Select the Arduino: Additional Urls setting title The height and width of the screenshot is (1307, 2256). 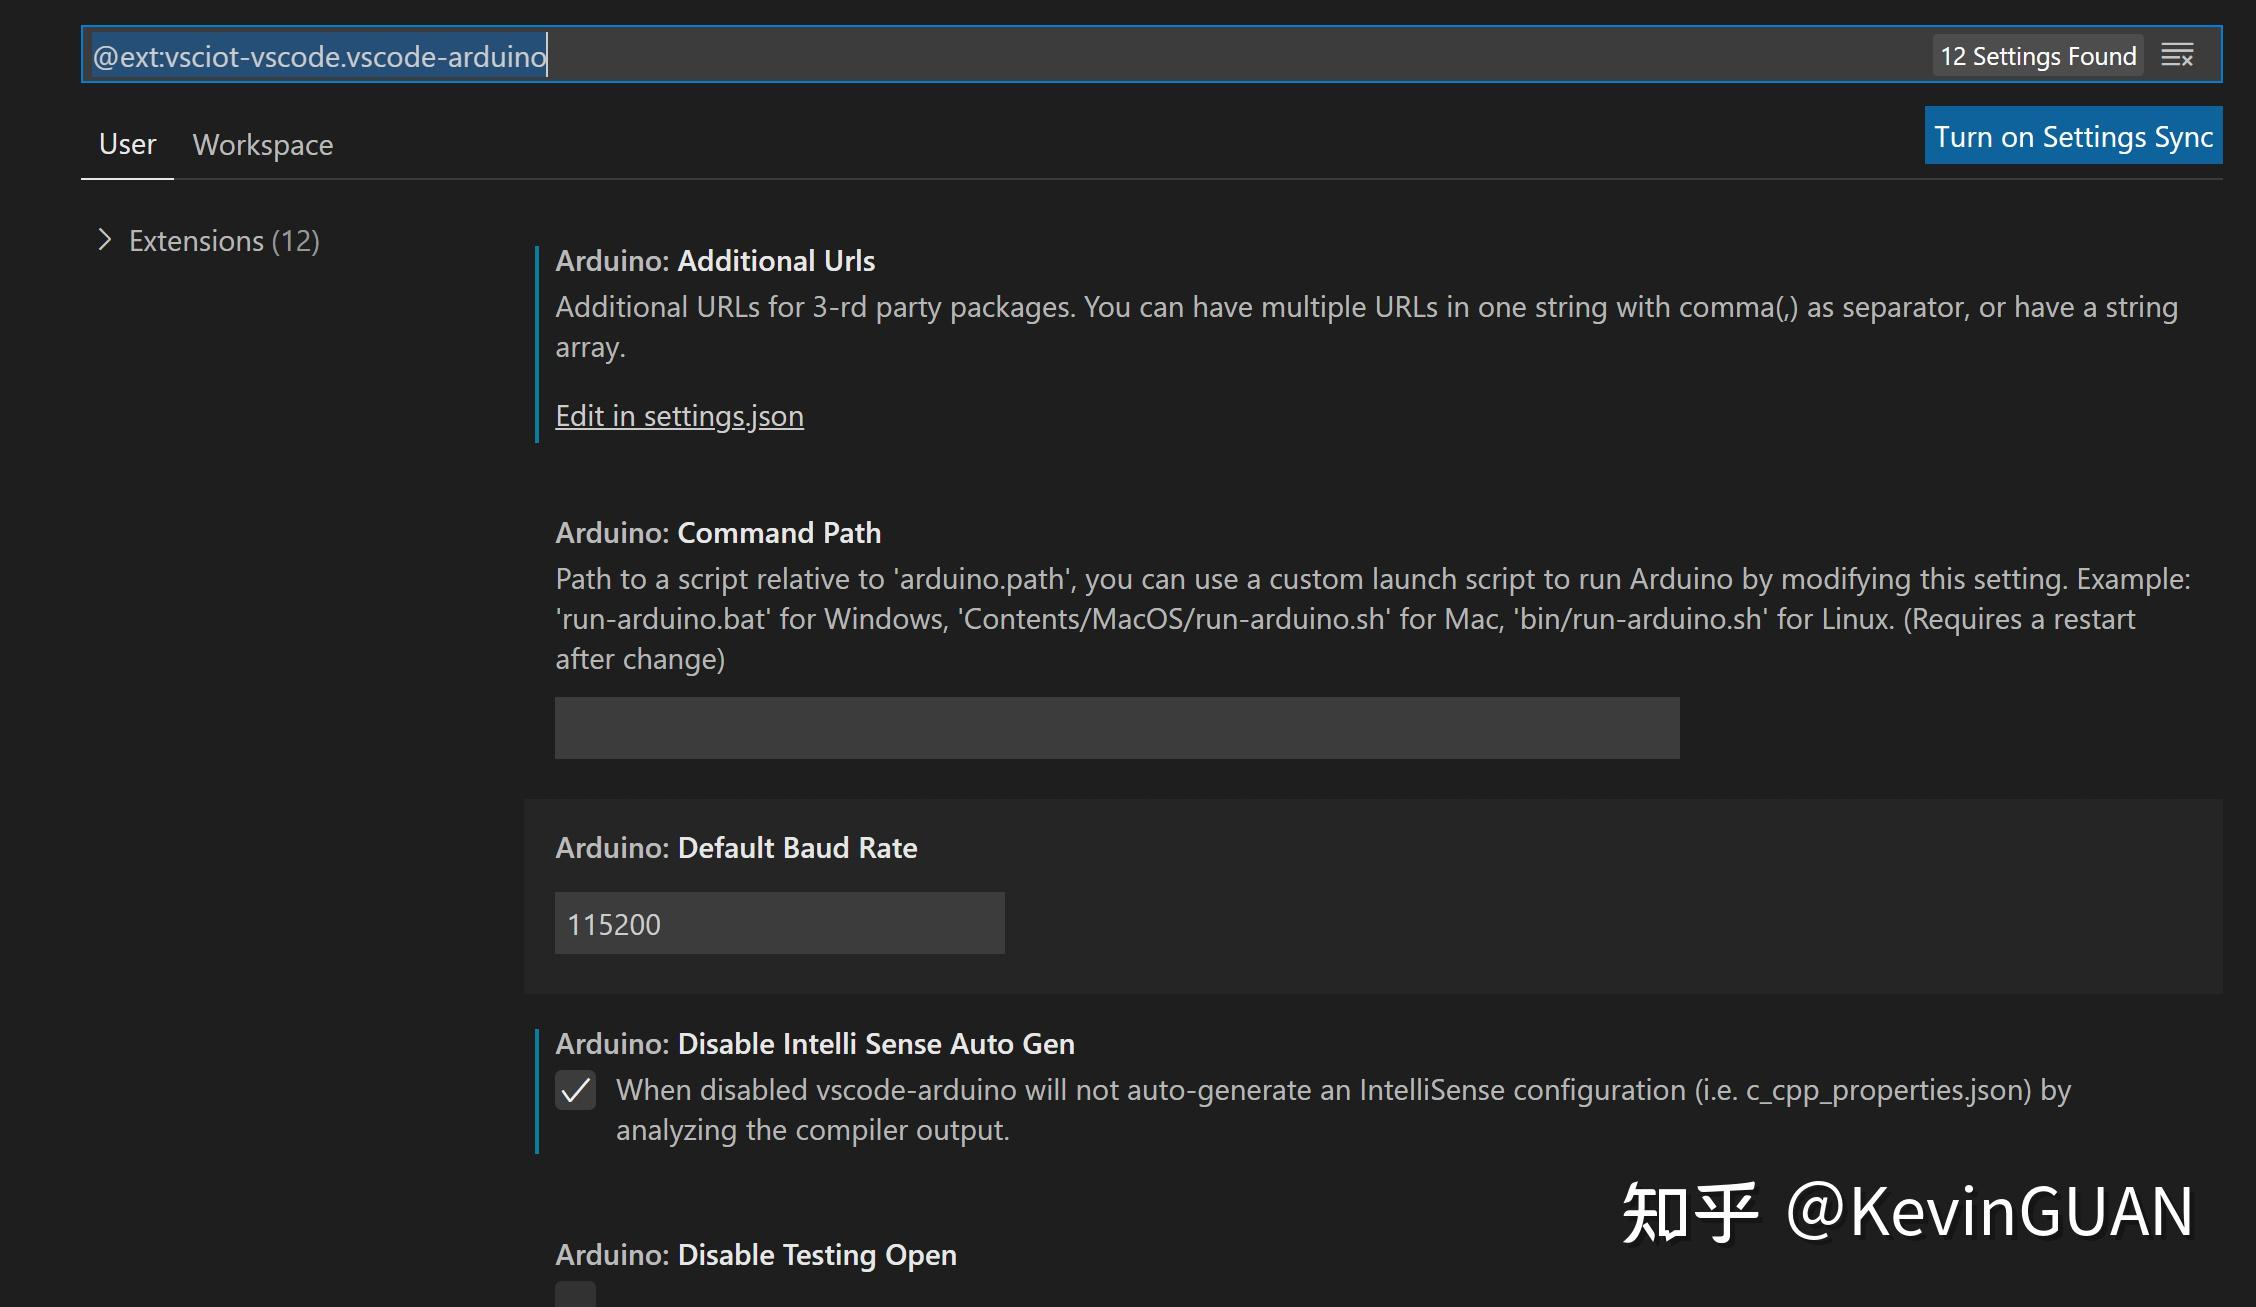[x=715, y=261]
